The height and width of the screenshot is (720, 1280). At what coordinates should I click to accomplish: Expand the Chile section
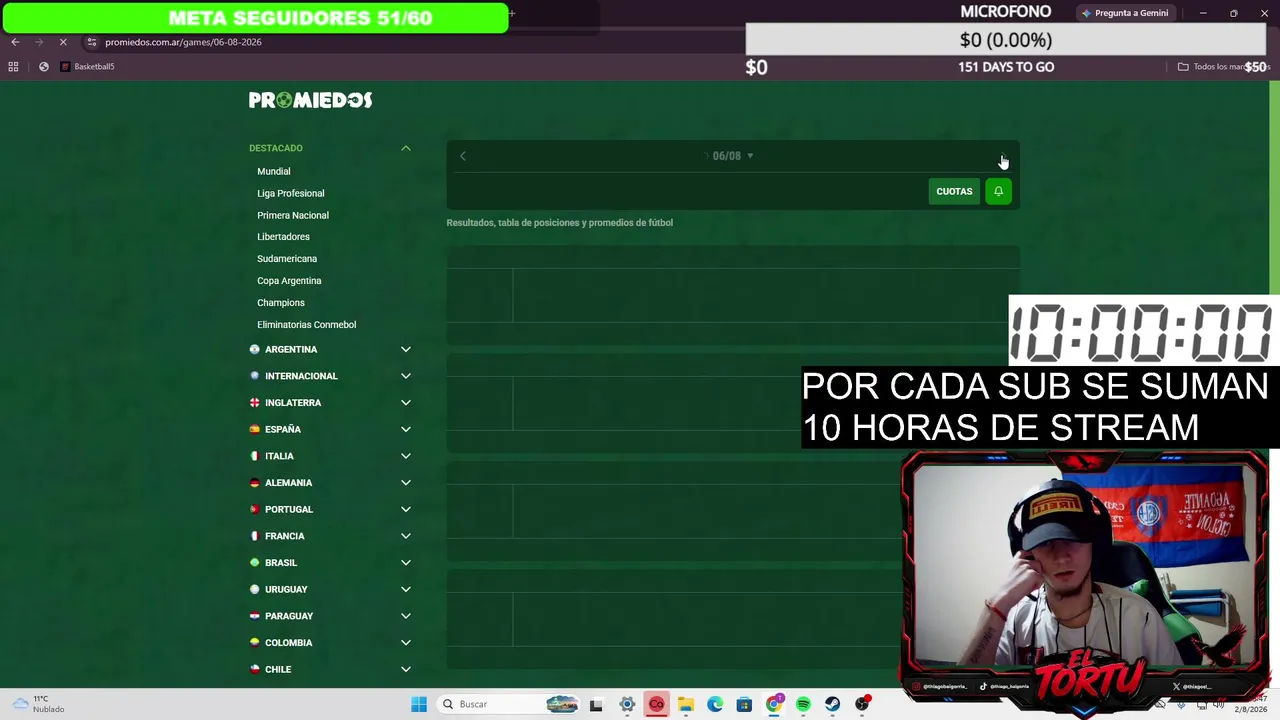point(406,669)
